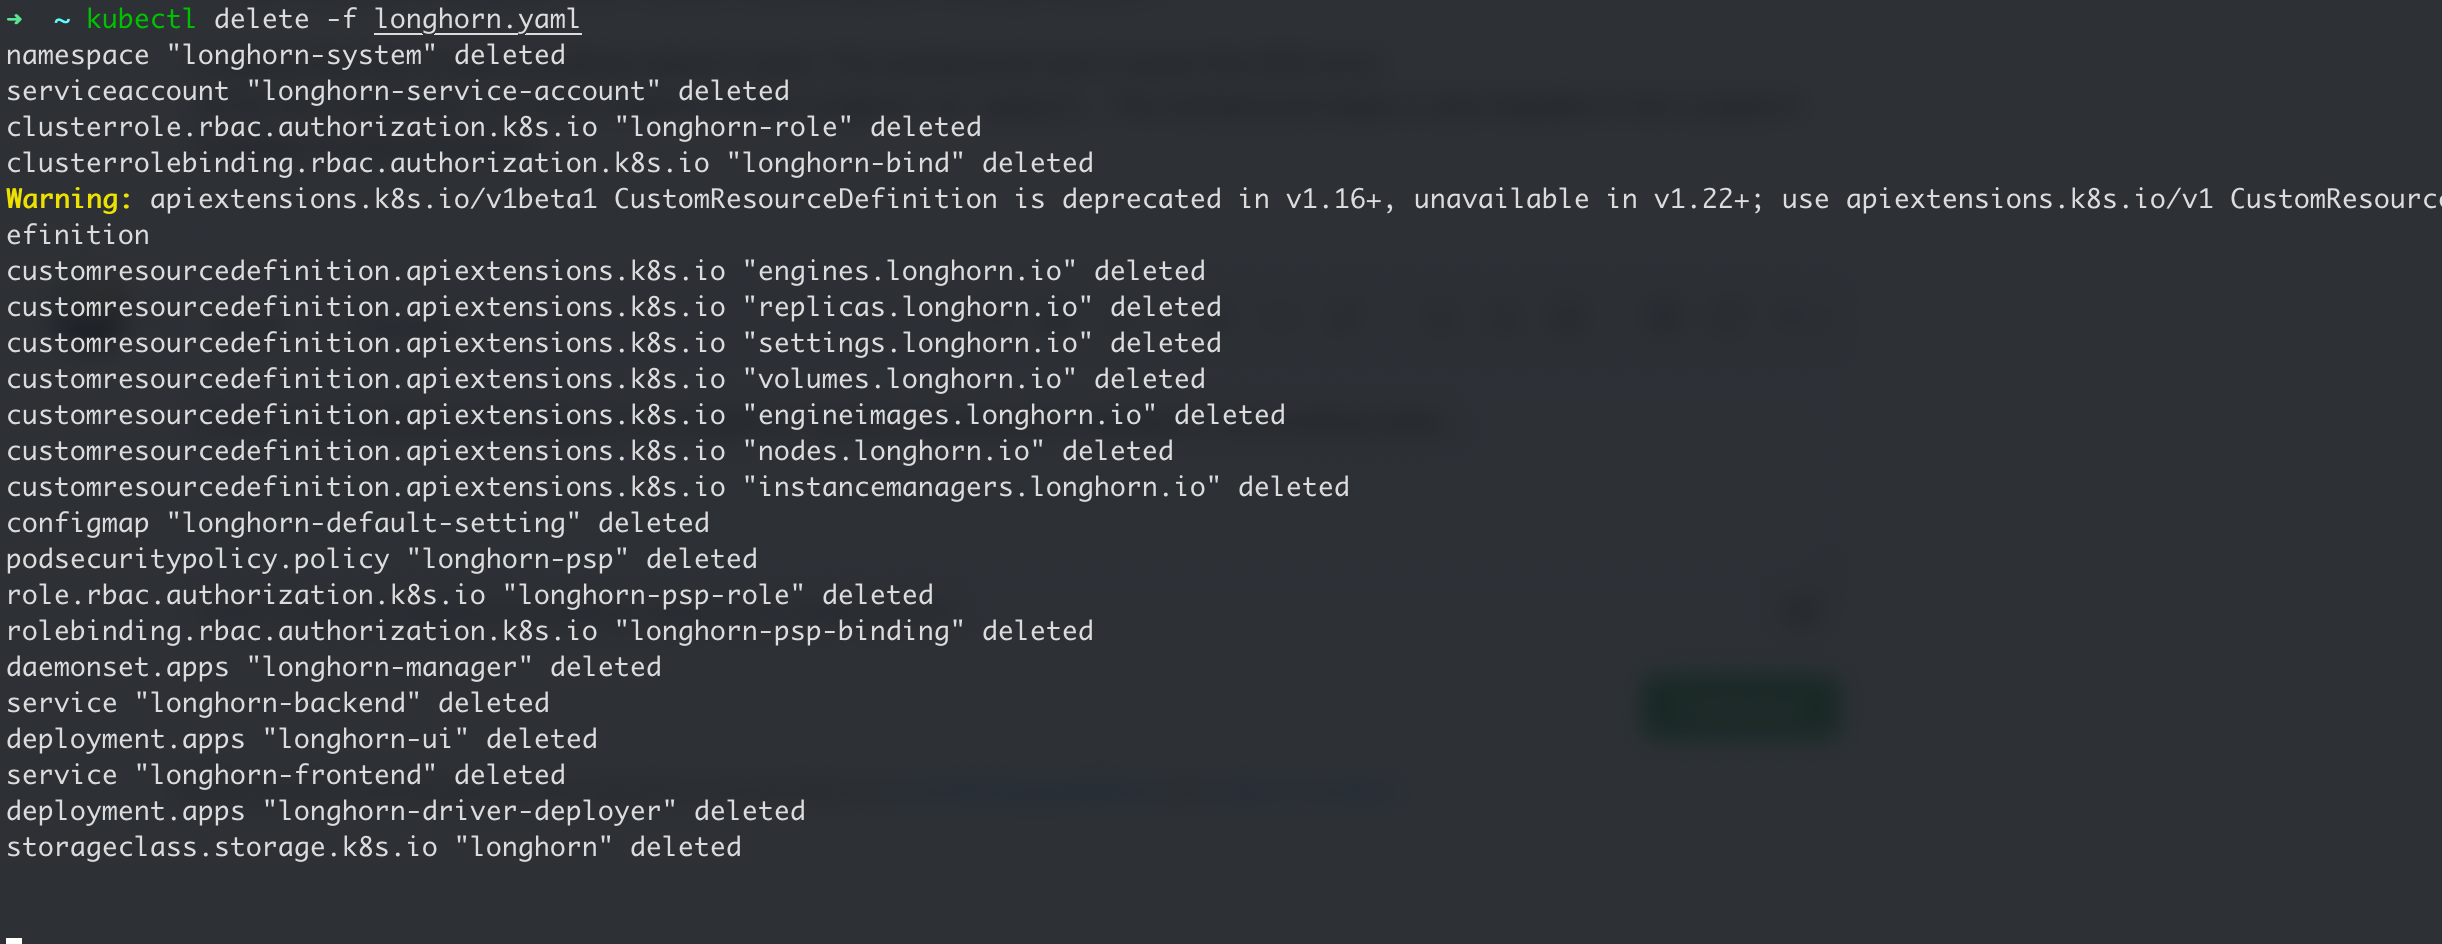Click the serviceaccount "longhorn-service-account" line

pyautogui.click(x=398, y=91)
